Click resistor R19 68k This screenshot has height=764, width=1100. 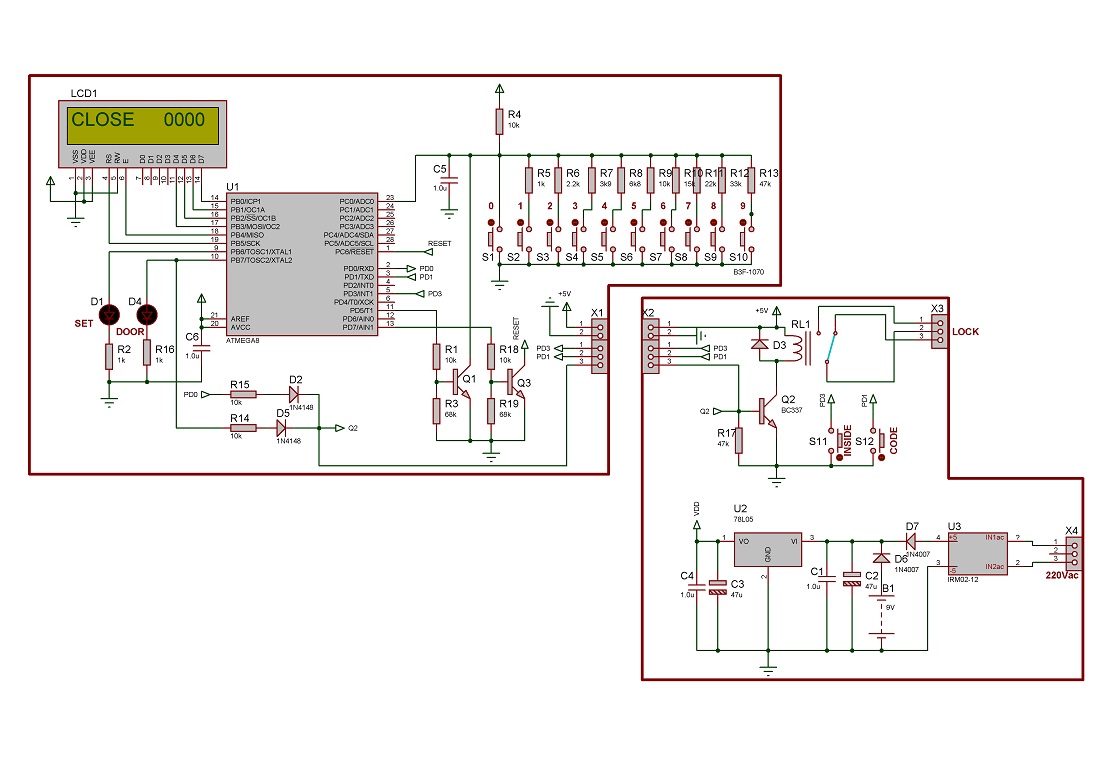click(x=491, y=410)
